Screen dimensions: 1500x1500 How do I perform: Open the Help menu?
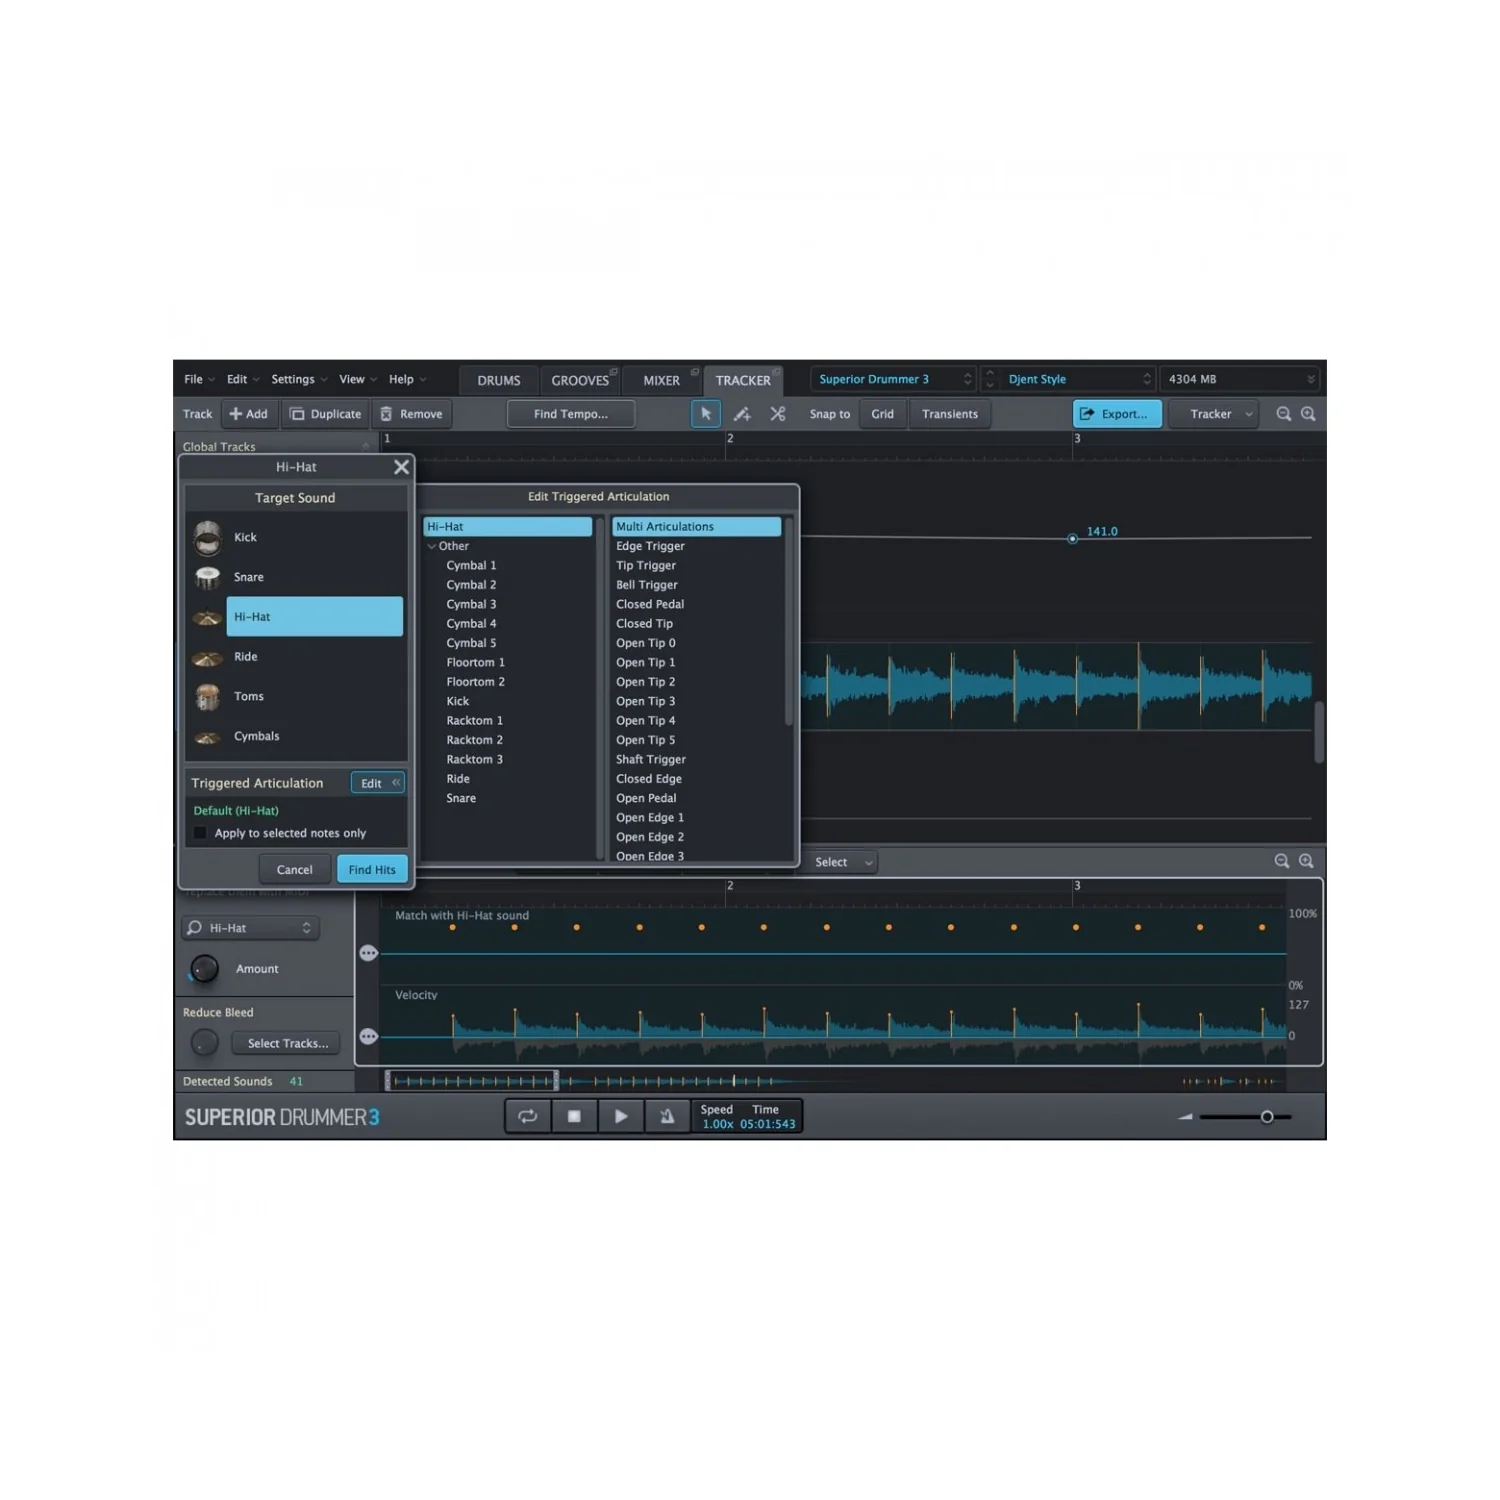coord(407,379)
